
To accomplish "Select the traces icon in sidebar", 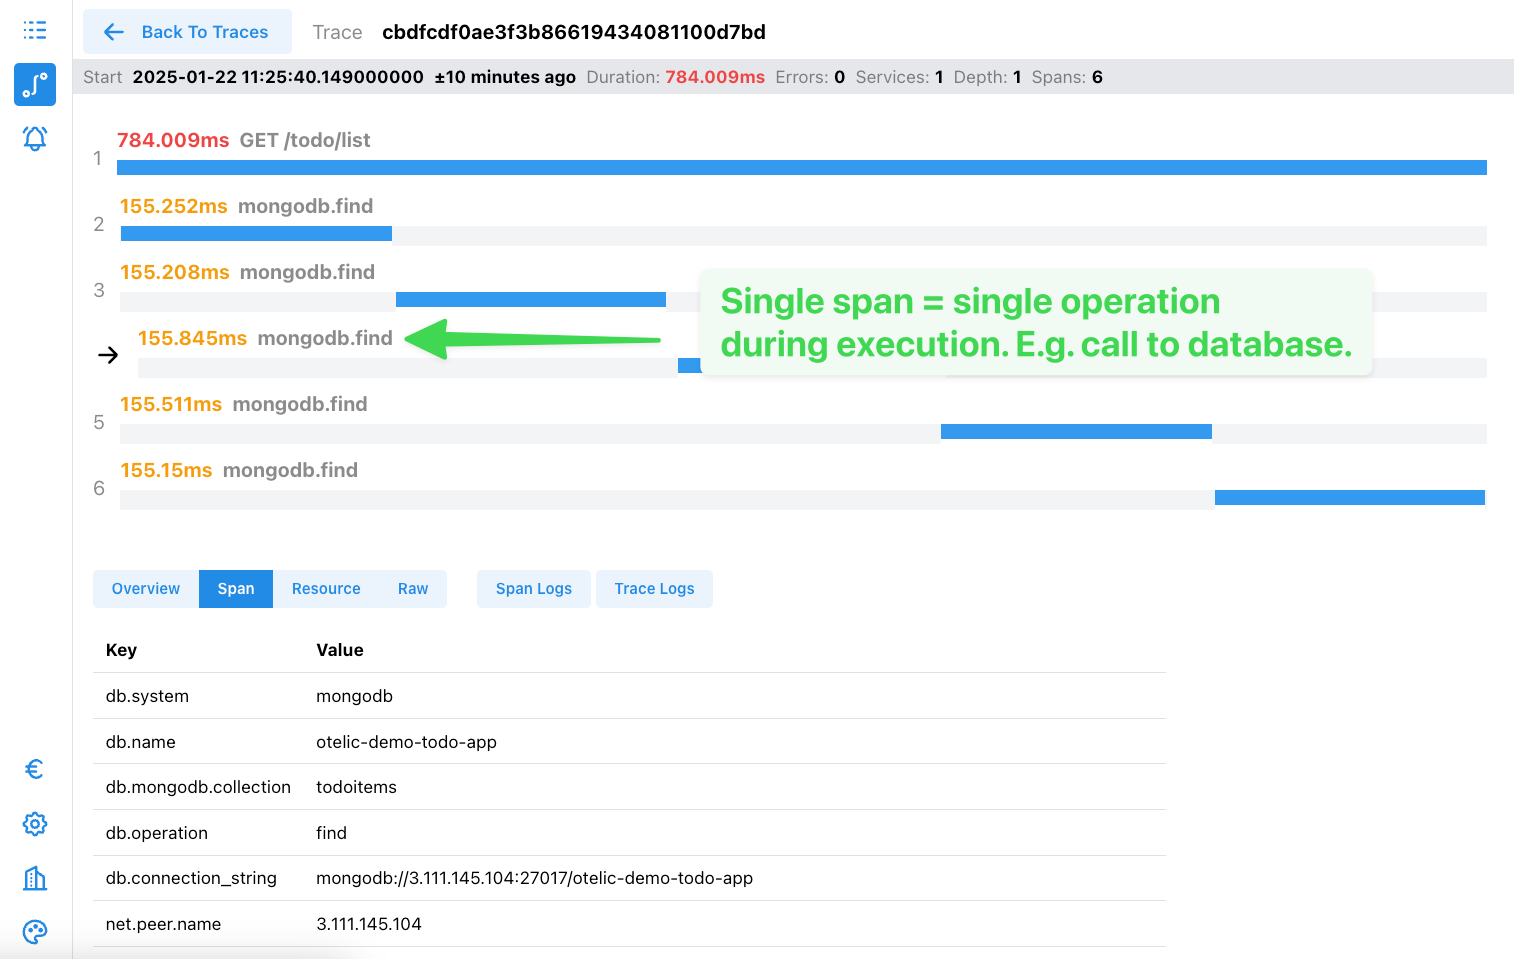I will click(35, 85).
